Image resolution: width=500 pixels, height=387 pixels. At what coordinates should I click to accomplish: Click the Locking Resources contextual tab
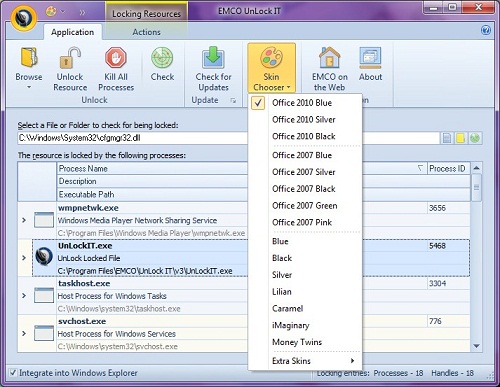pos(146,14)
